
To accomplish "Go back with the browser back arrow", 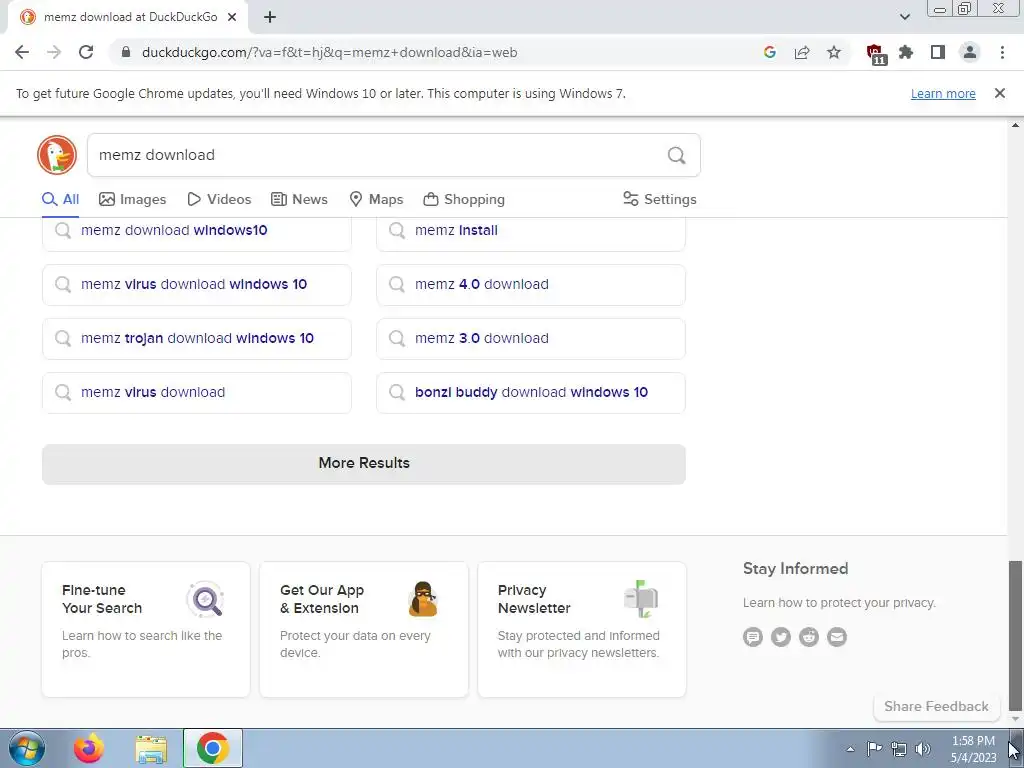I will click(x=22, y=52).
